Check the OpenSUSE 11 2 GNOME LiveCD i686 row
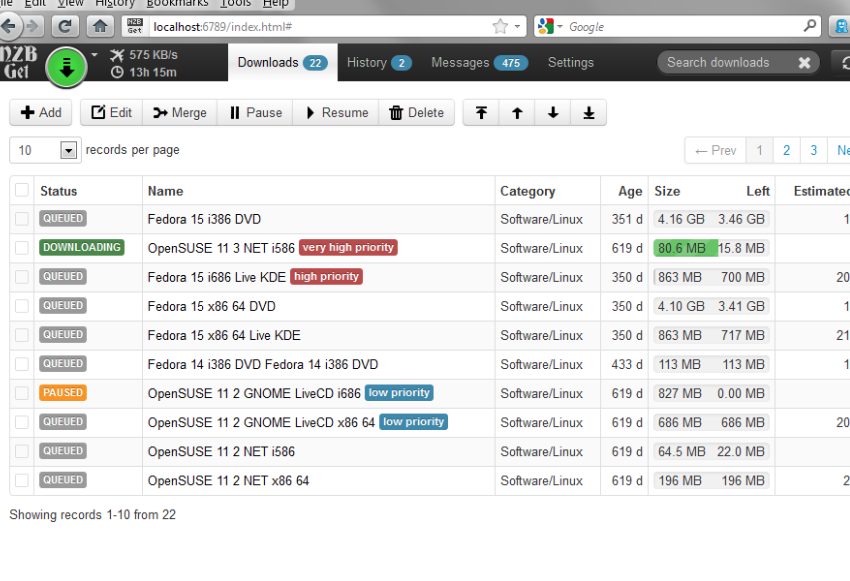Image resolution: width=850 pixels, height=581 pixels. 22,393
